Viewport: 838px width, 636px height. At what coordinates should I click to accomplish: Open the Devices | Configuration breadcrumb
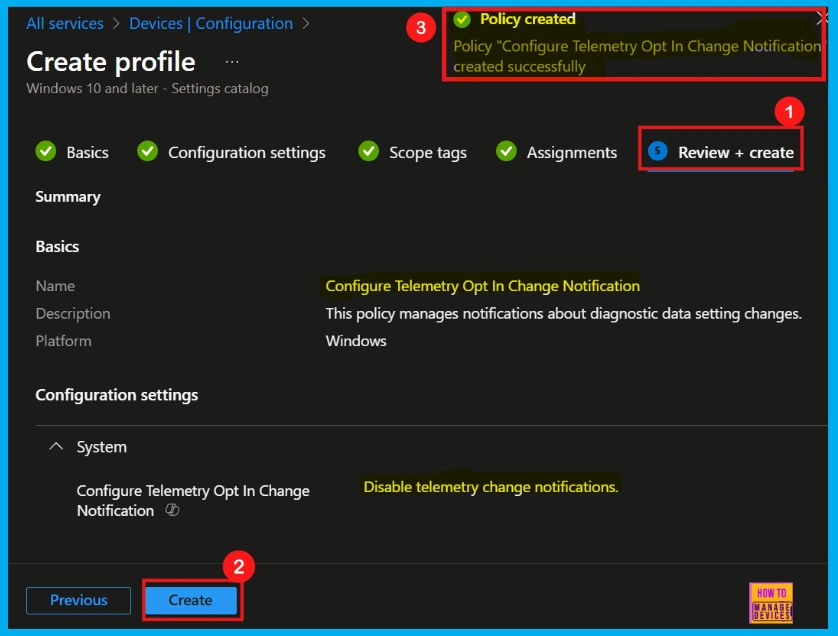pos(211,24)
